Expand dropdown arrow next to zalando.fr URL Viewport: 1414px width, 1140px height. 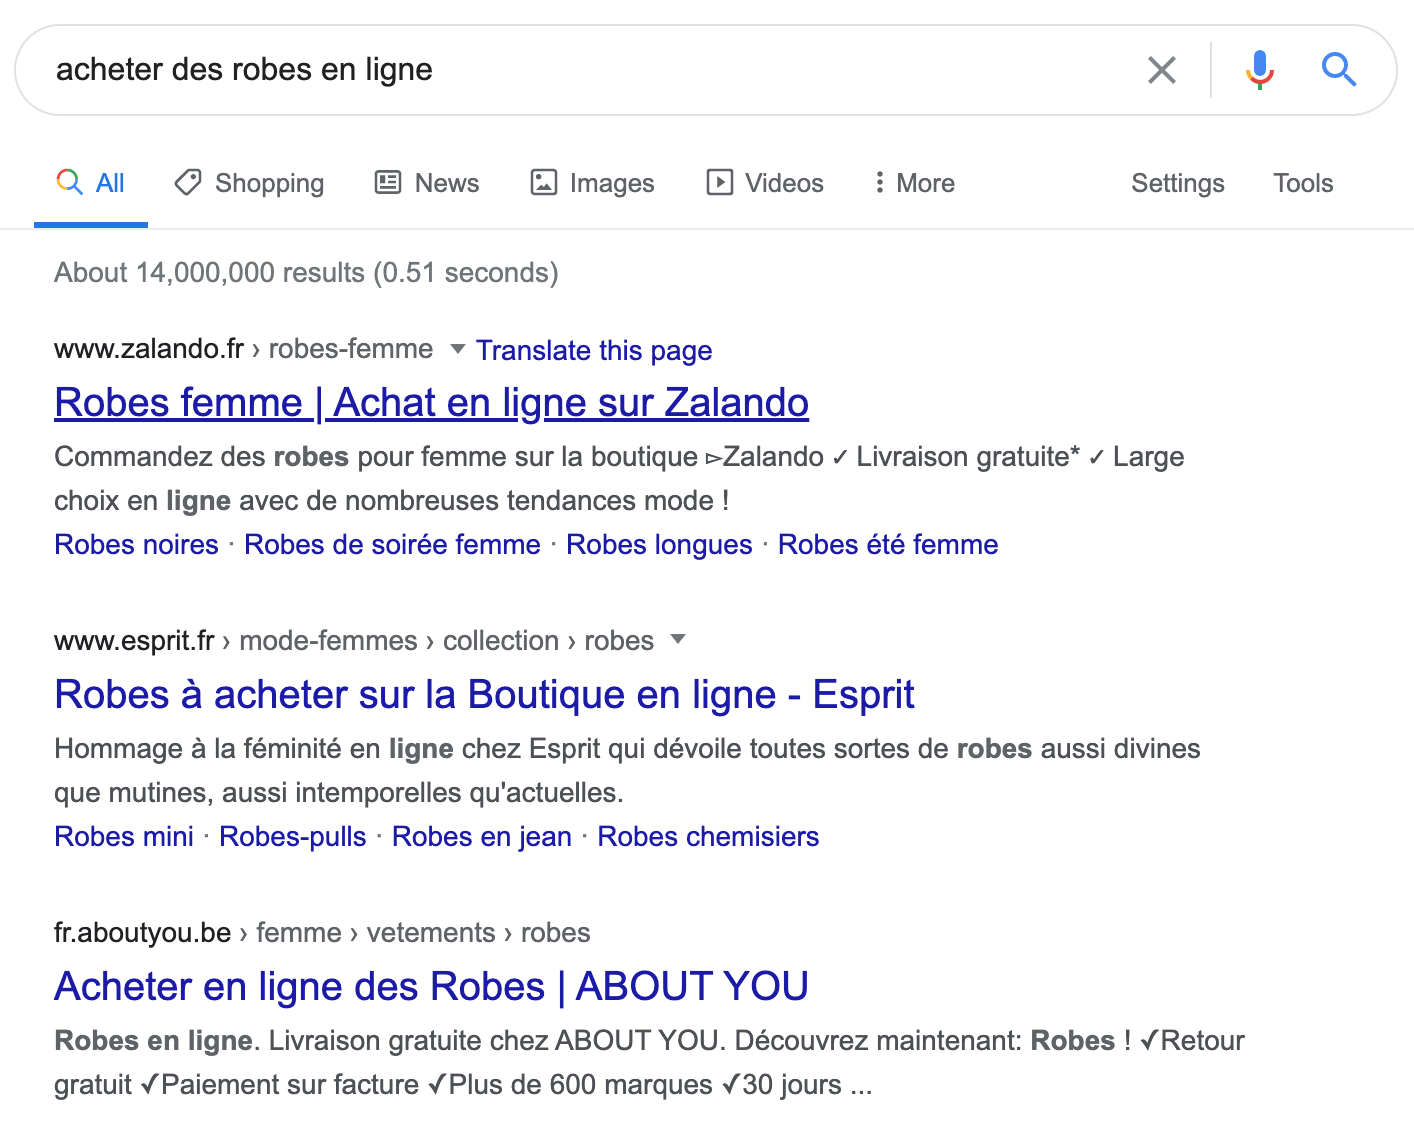pyautogui.click(x=458, y=349)
